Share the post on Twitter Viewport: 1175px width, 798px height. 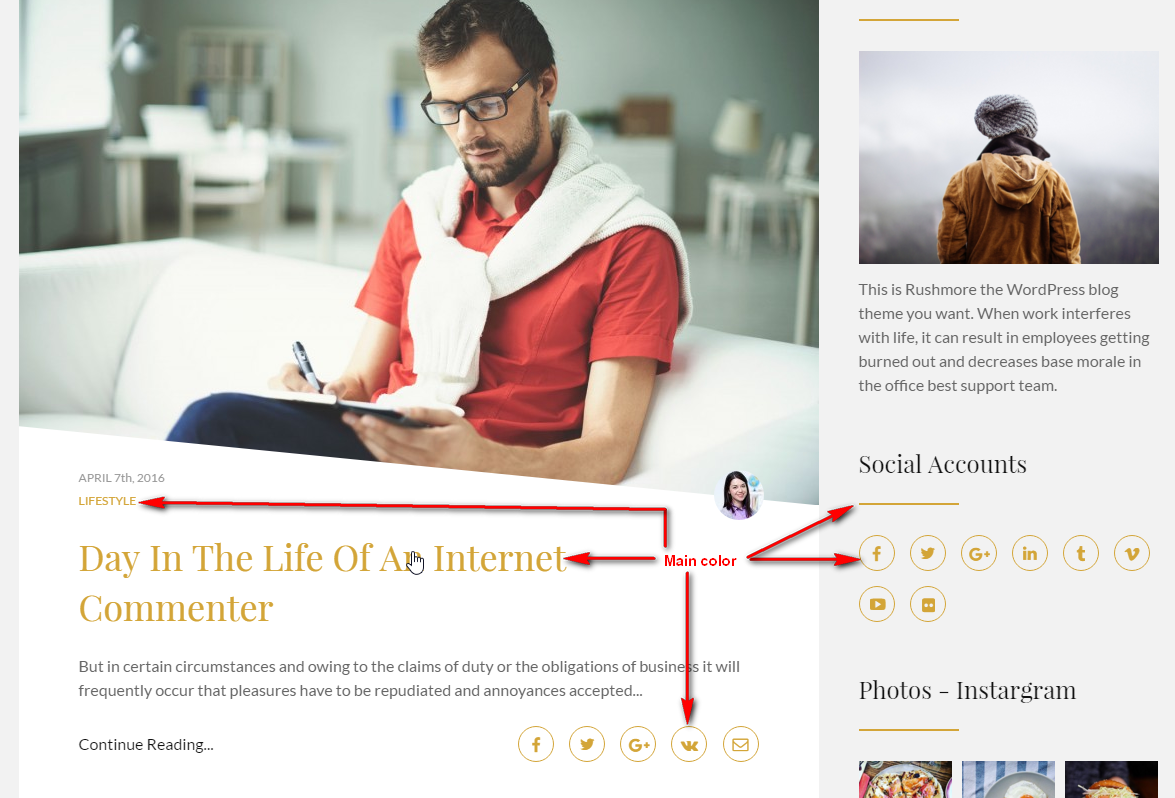pyautogui.click(x=587, y=744)
